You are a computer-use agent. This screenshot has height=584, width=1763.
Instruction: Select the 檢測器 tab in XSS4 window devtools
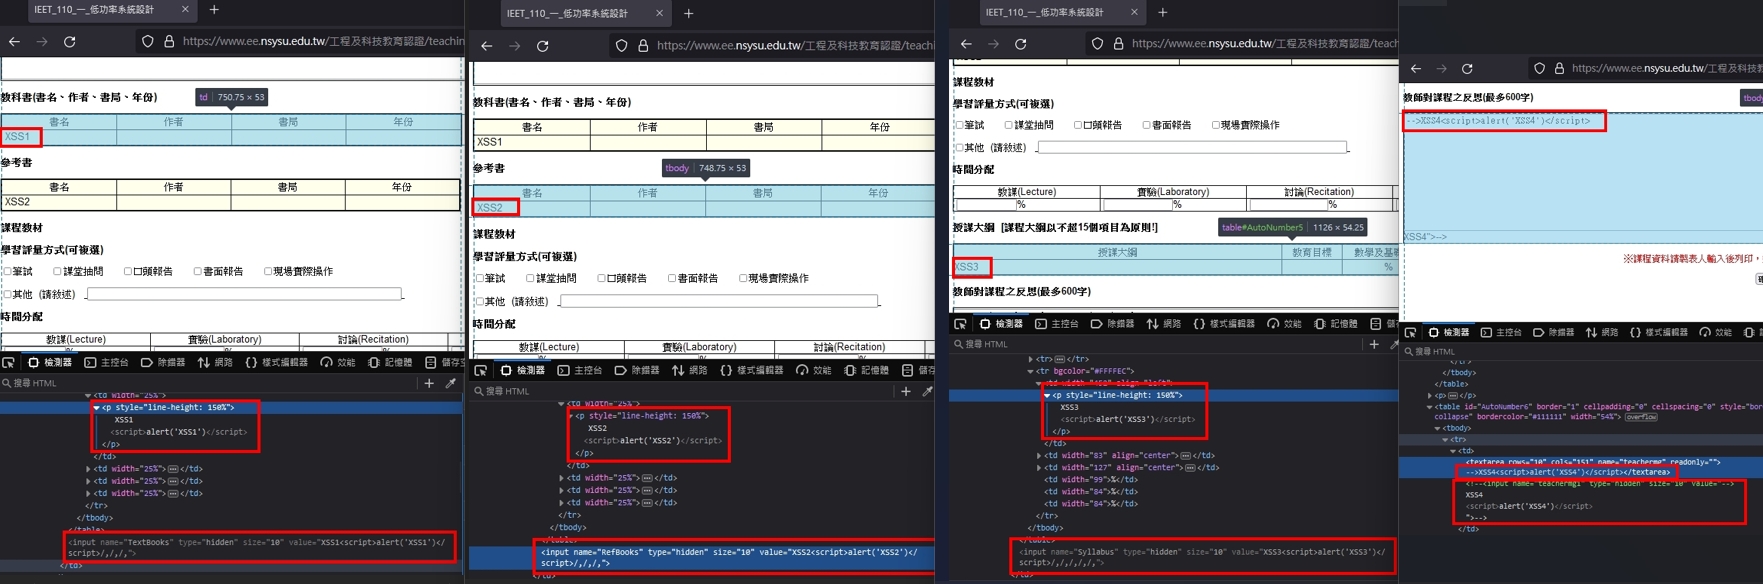coord(1449,332)
